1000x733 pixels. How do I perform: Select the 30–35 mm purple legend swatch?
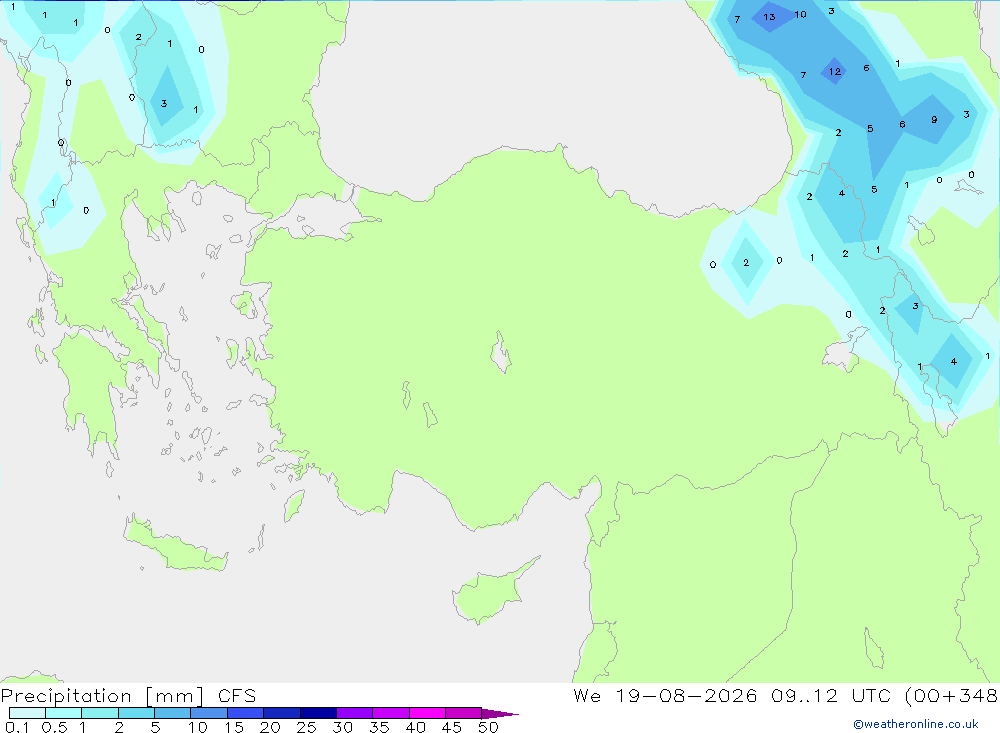pyautogui.click(x=355, y=713)
